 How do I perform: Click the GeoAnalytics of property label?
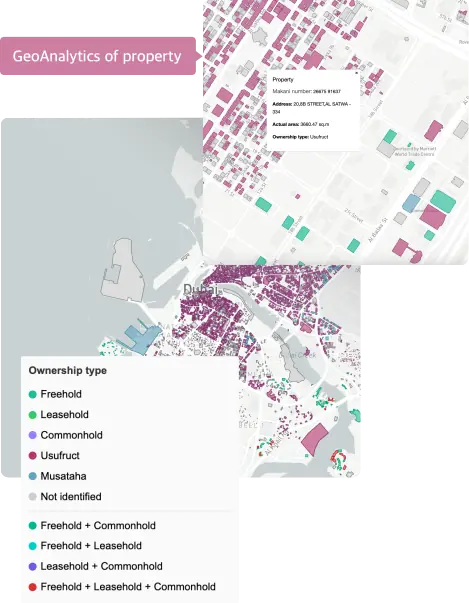97,56
